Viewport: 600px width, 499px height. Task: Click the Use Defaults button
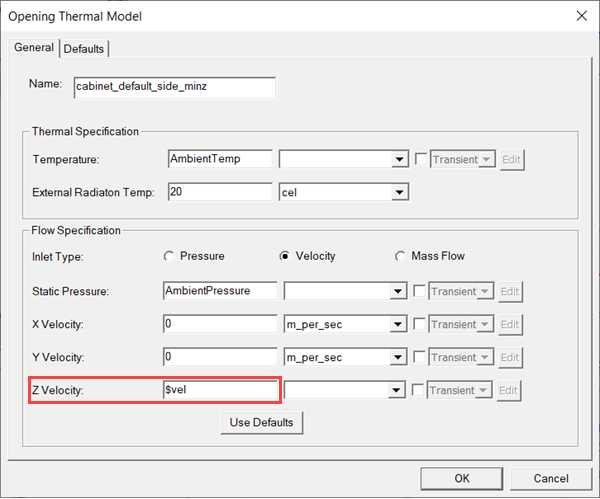[262, 422]
